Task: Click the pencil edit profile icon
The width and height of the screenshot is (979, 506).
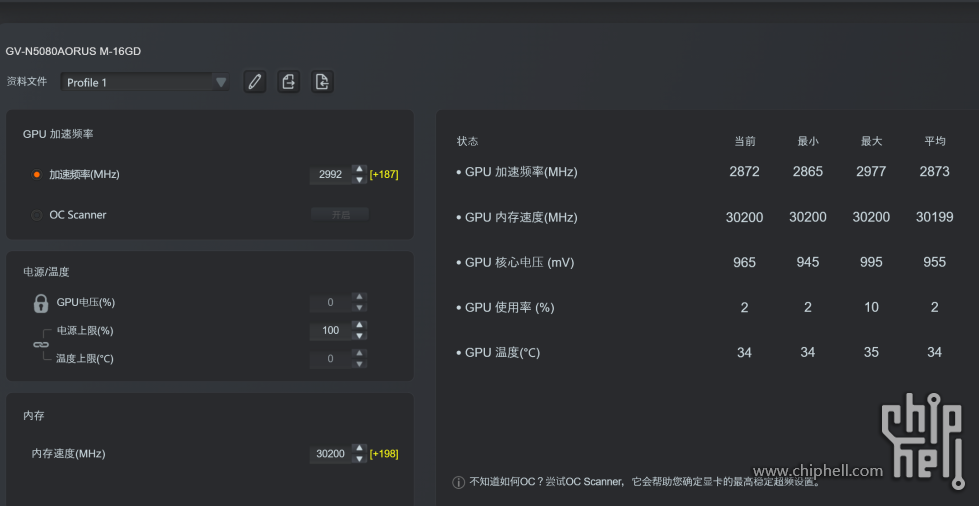Action: pos(255,82)
